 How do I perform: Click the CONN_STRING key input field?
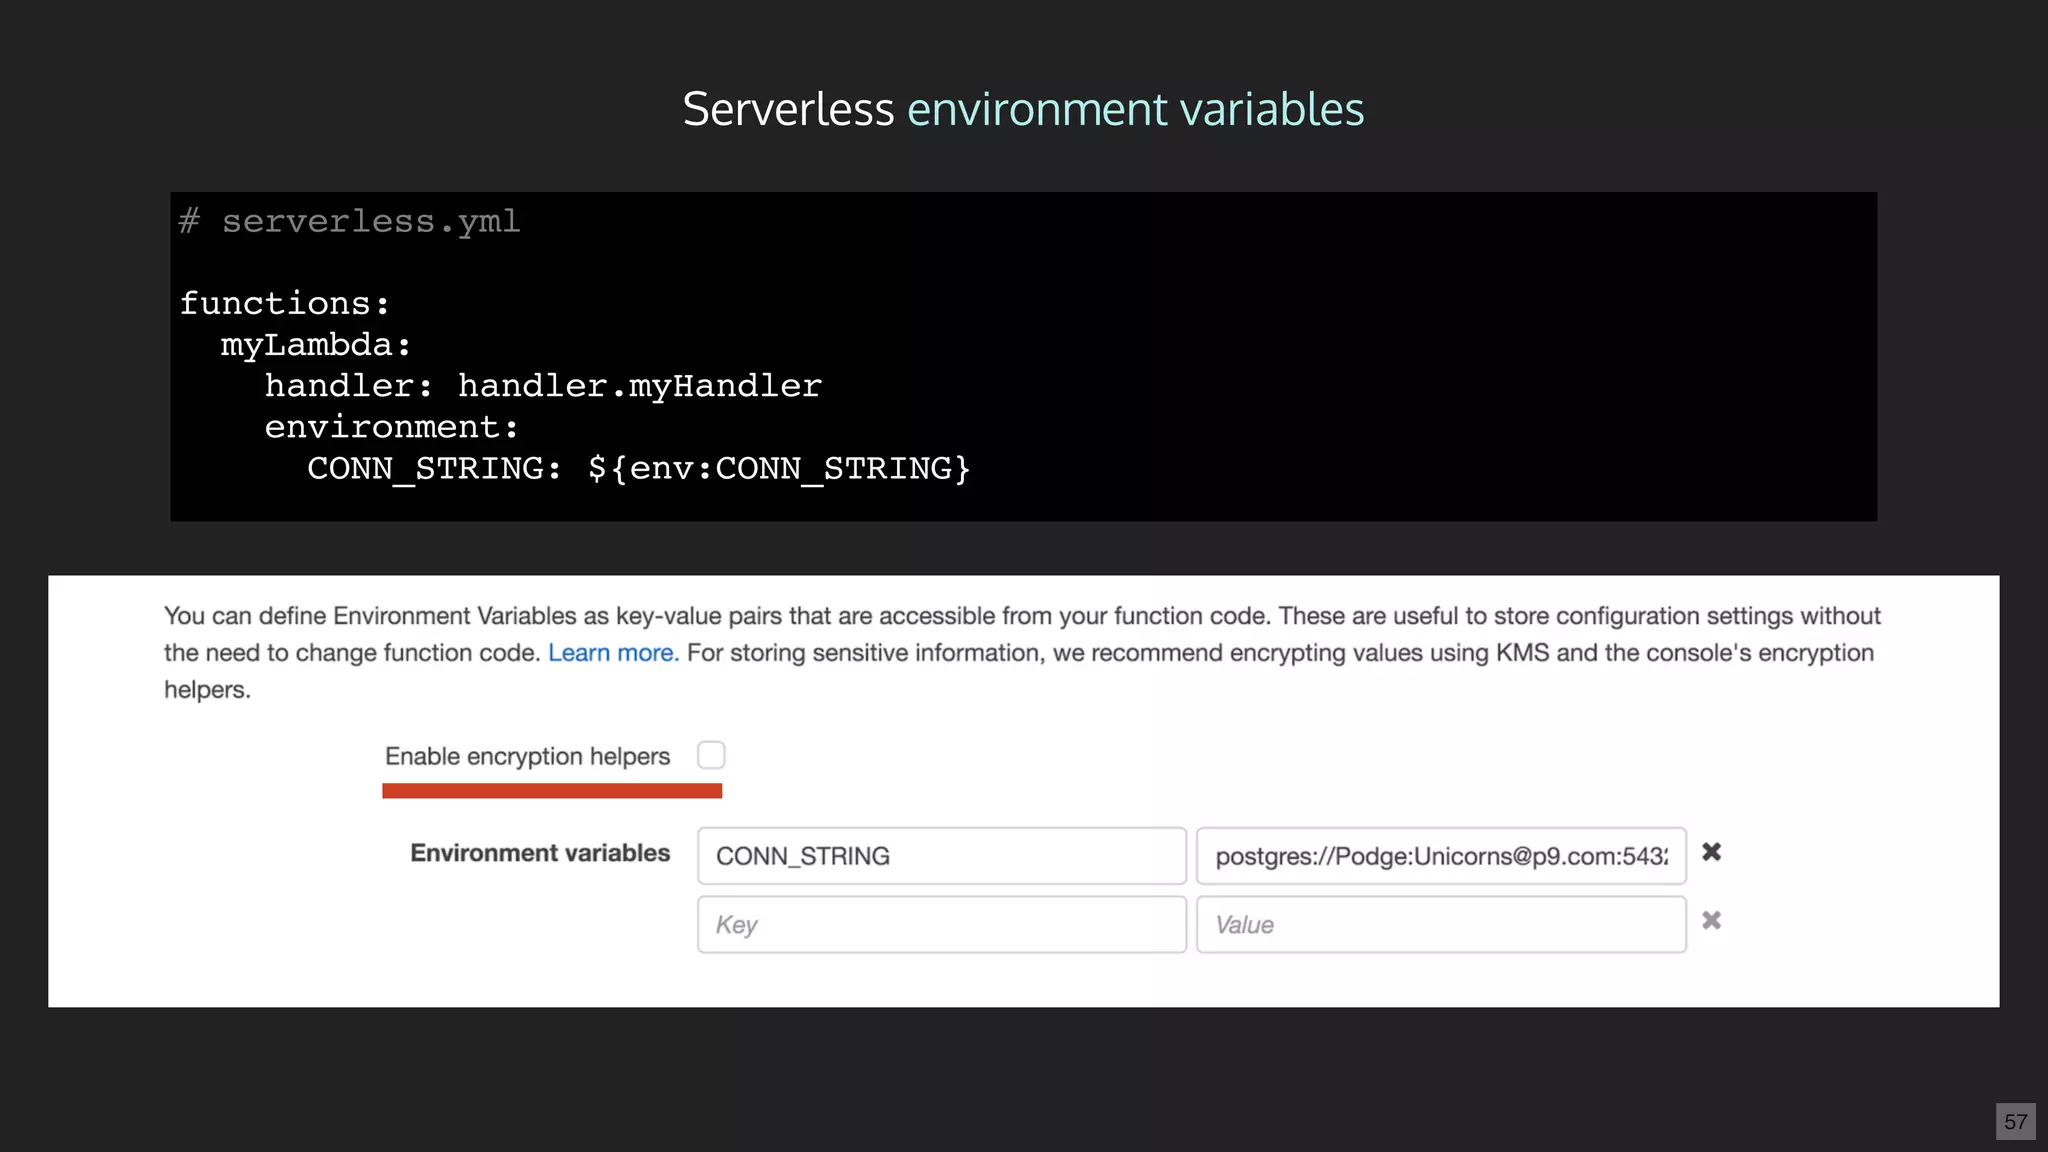(942, 856)
